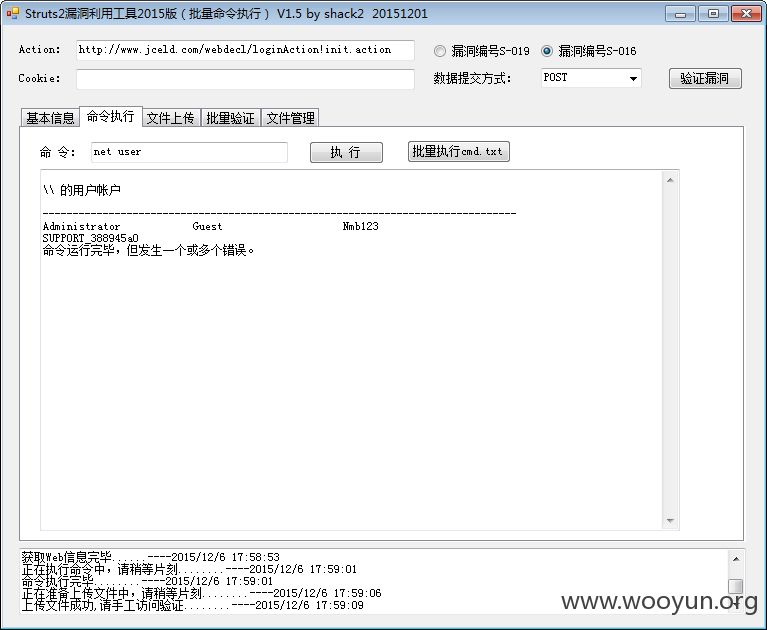Click the 命令运行完毕 result message line
This screenshot has height=630, width=767.
point(149,250)
